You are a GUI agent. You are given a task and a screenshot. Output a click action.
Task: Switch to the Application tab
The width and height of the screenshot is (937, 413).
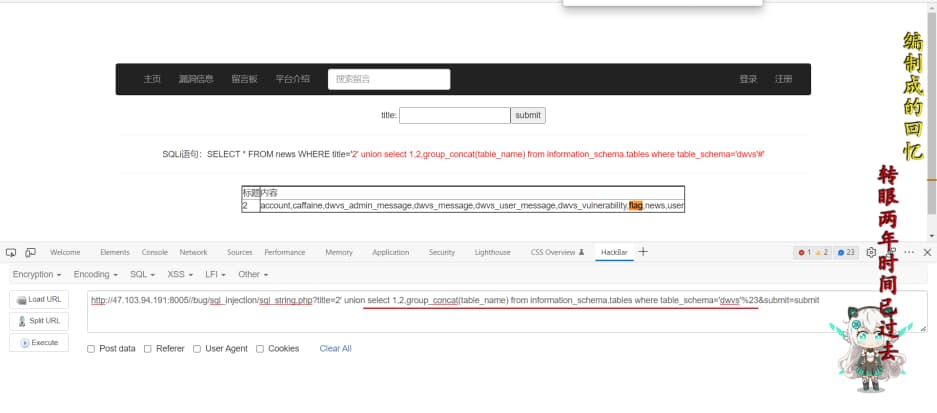pyautogui.click(x=391, y=252)
